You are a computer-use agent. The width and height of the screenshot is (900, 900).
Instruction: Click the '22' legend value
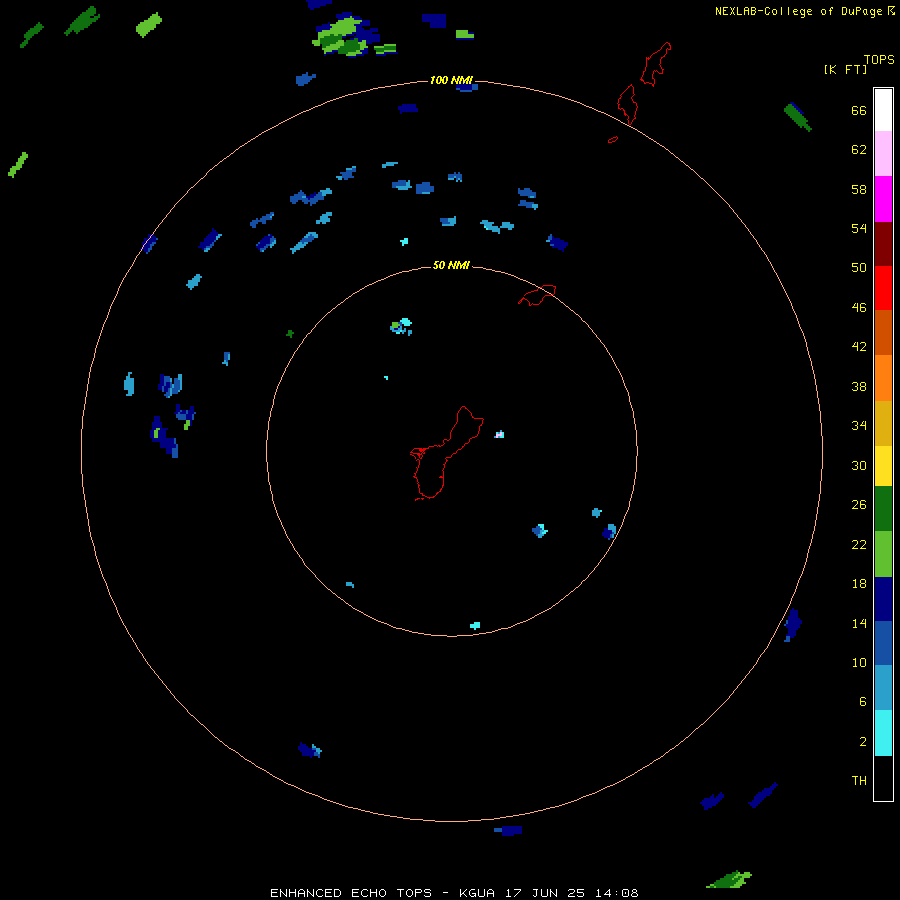coord(859,544)
